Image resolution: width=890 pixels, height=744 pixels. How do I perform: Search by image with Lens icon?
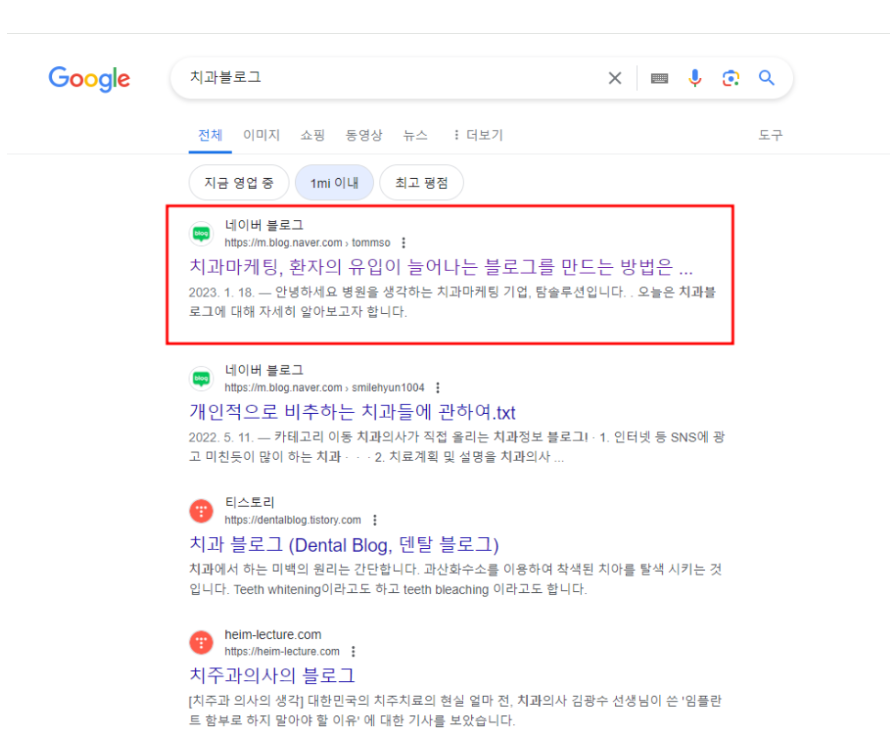point(731,78)
